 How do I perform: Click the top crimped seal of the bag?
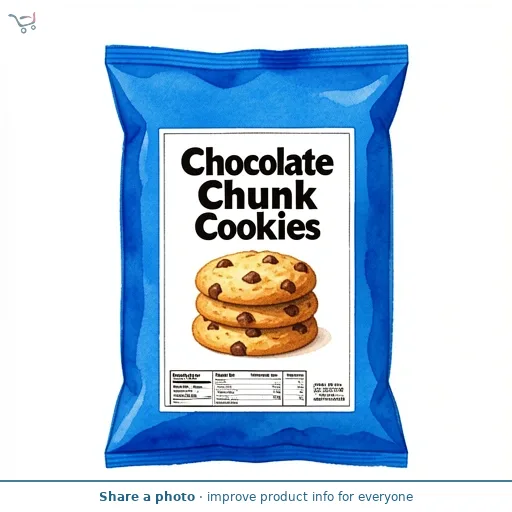point(256,55)
